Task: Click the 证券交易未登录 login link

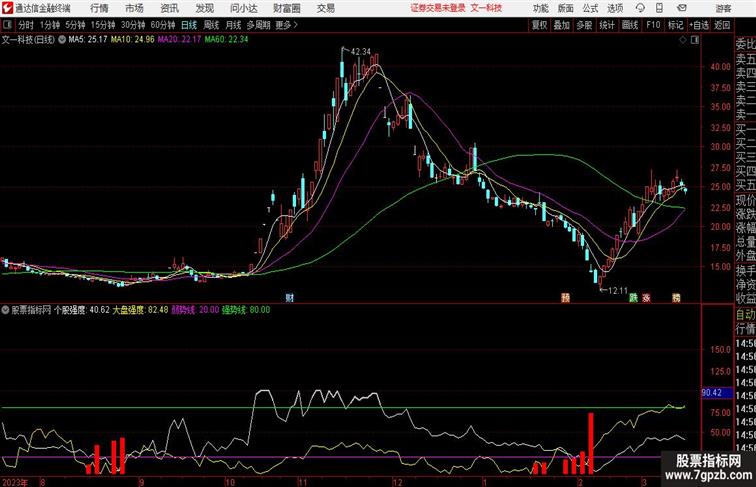Action: 438,8
